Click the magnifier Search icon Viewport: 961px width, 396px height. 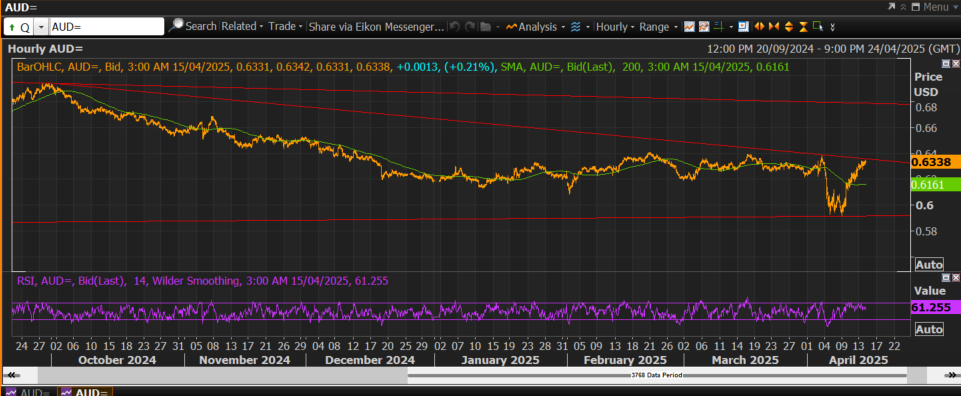tap(176, 26)
